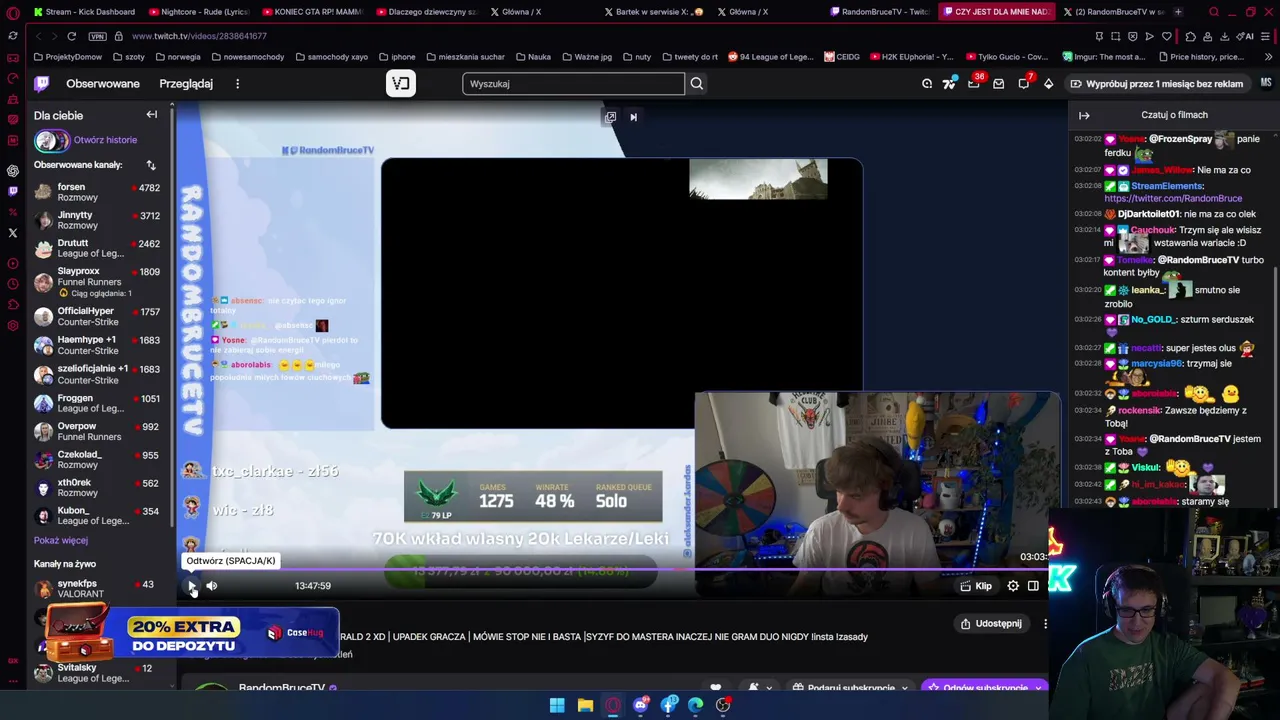Click the CaseHug deposit ad banner
The width and height of the screenshot is (1280, 720).
click(191, 634)
